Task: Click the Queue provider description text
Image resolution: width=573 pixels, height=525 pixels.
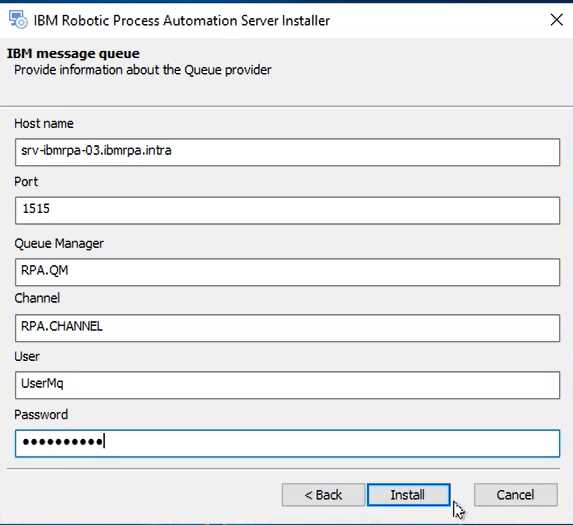Action: pos(143,70)
